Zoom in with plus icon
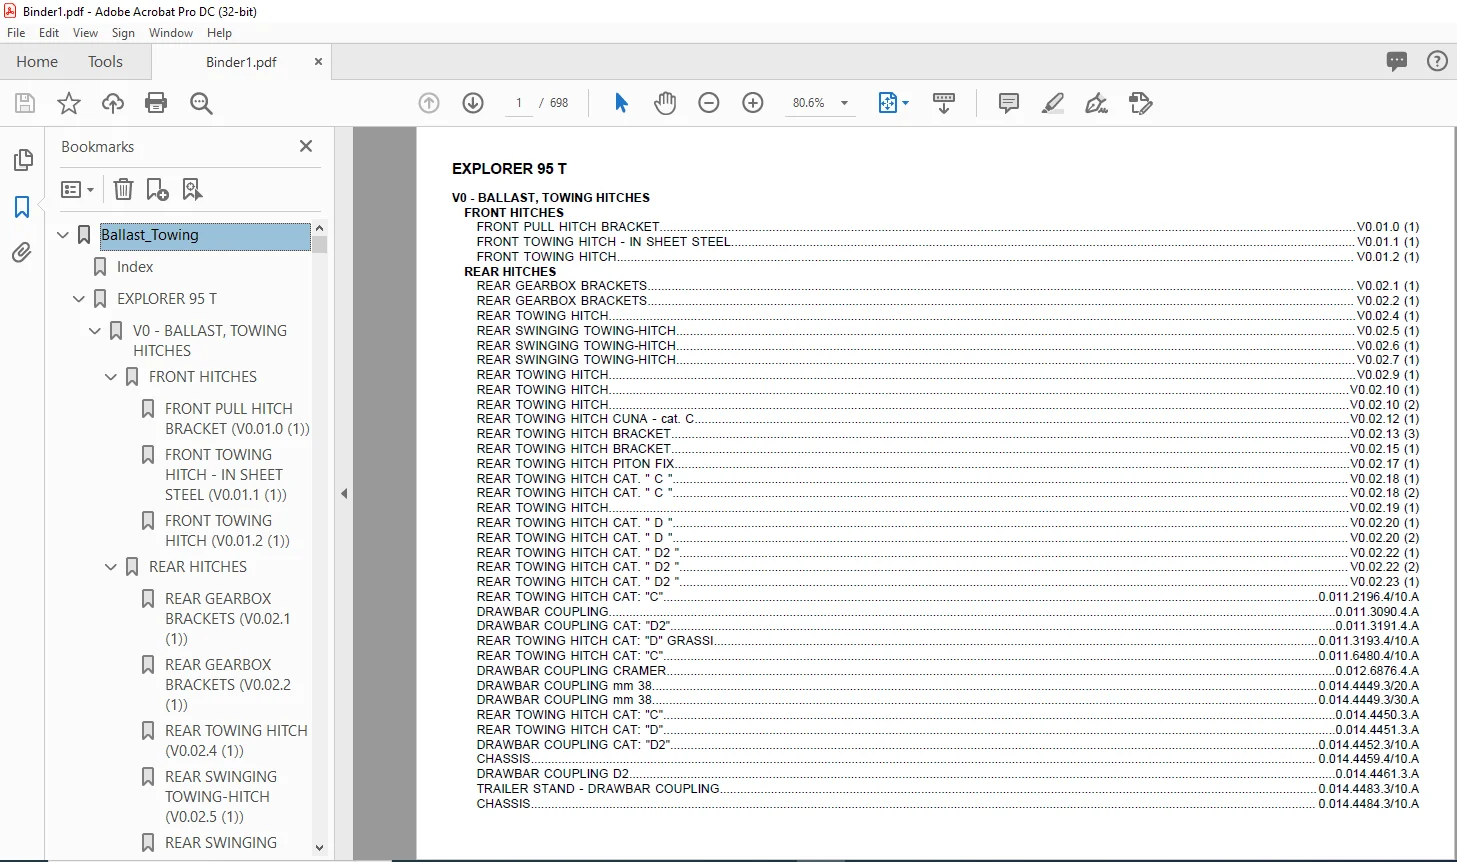This screenshot has height=862, width=1457. pos(753,103)
